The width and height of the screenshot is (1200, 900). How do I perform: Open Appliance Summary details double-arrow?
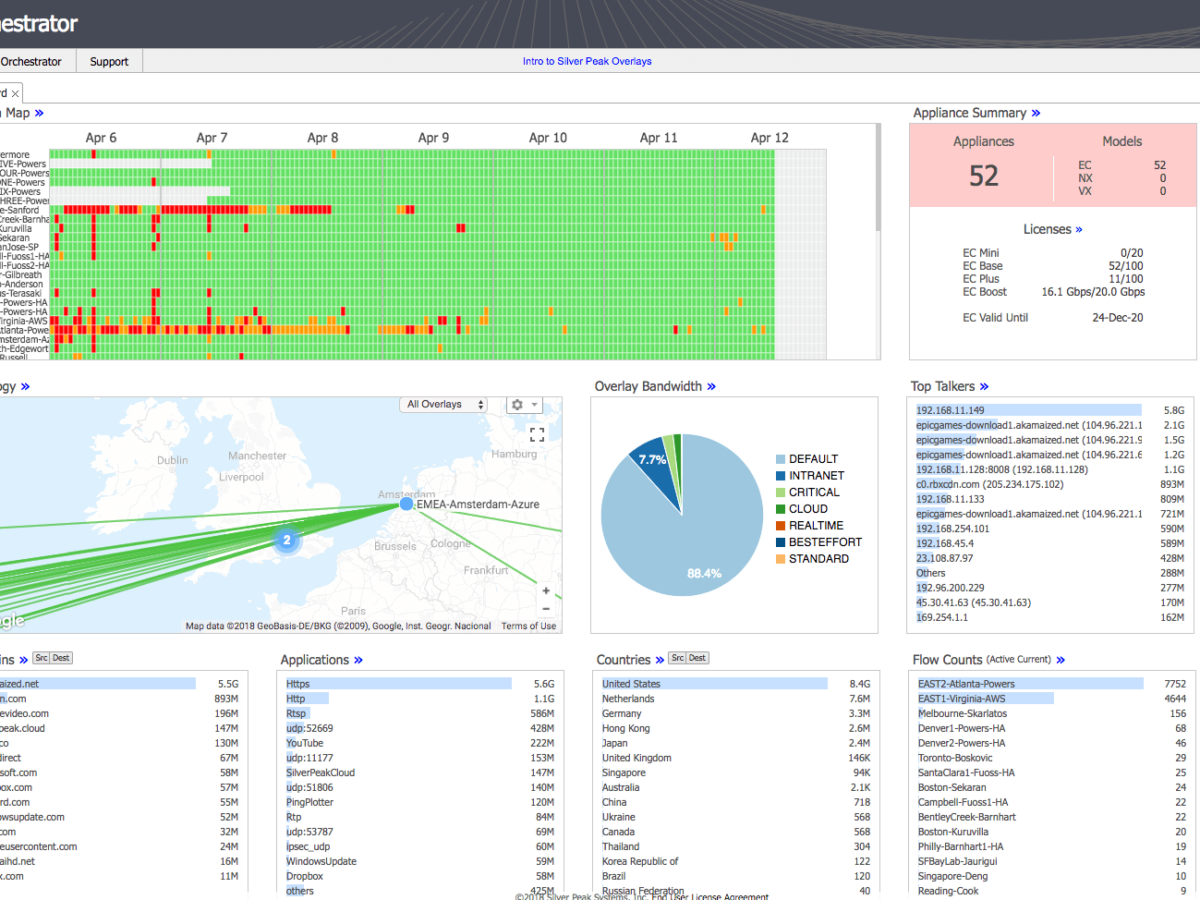click(x=1036, y=113)
